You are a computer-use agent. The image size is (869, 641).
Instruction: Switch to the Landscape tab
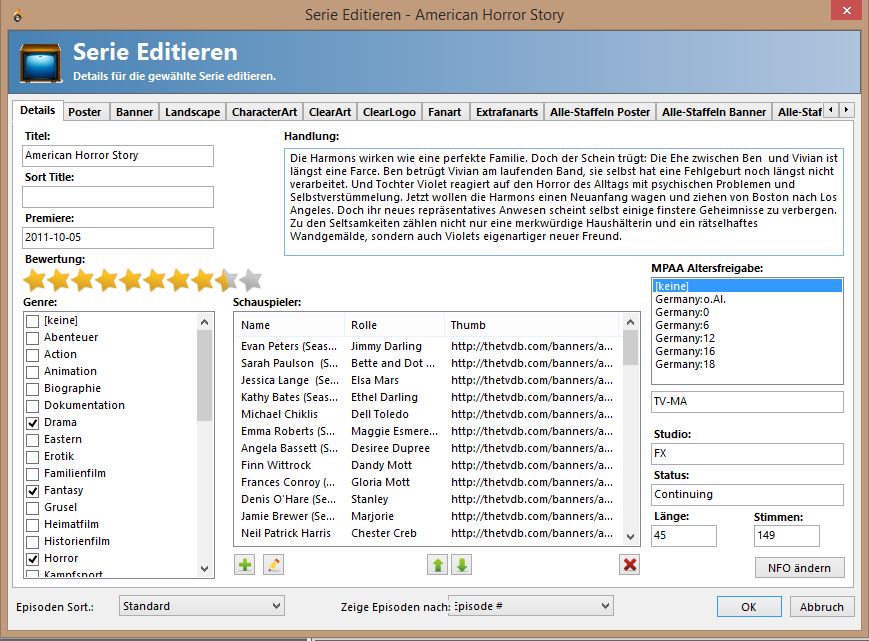(x=192, y=112)
